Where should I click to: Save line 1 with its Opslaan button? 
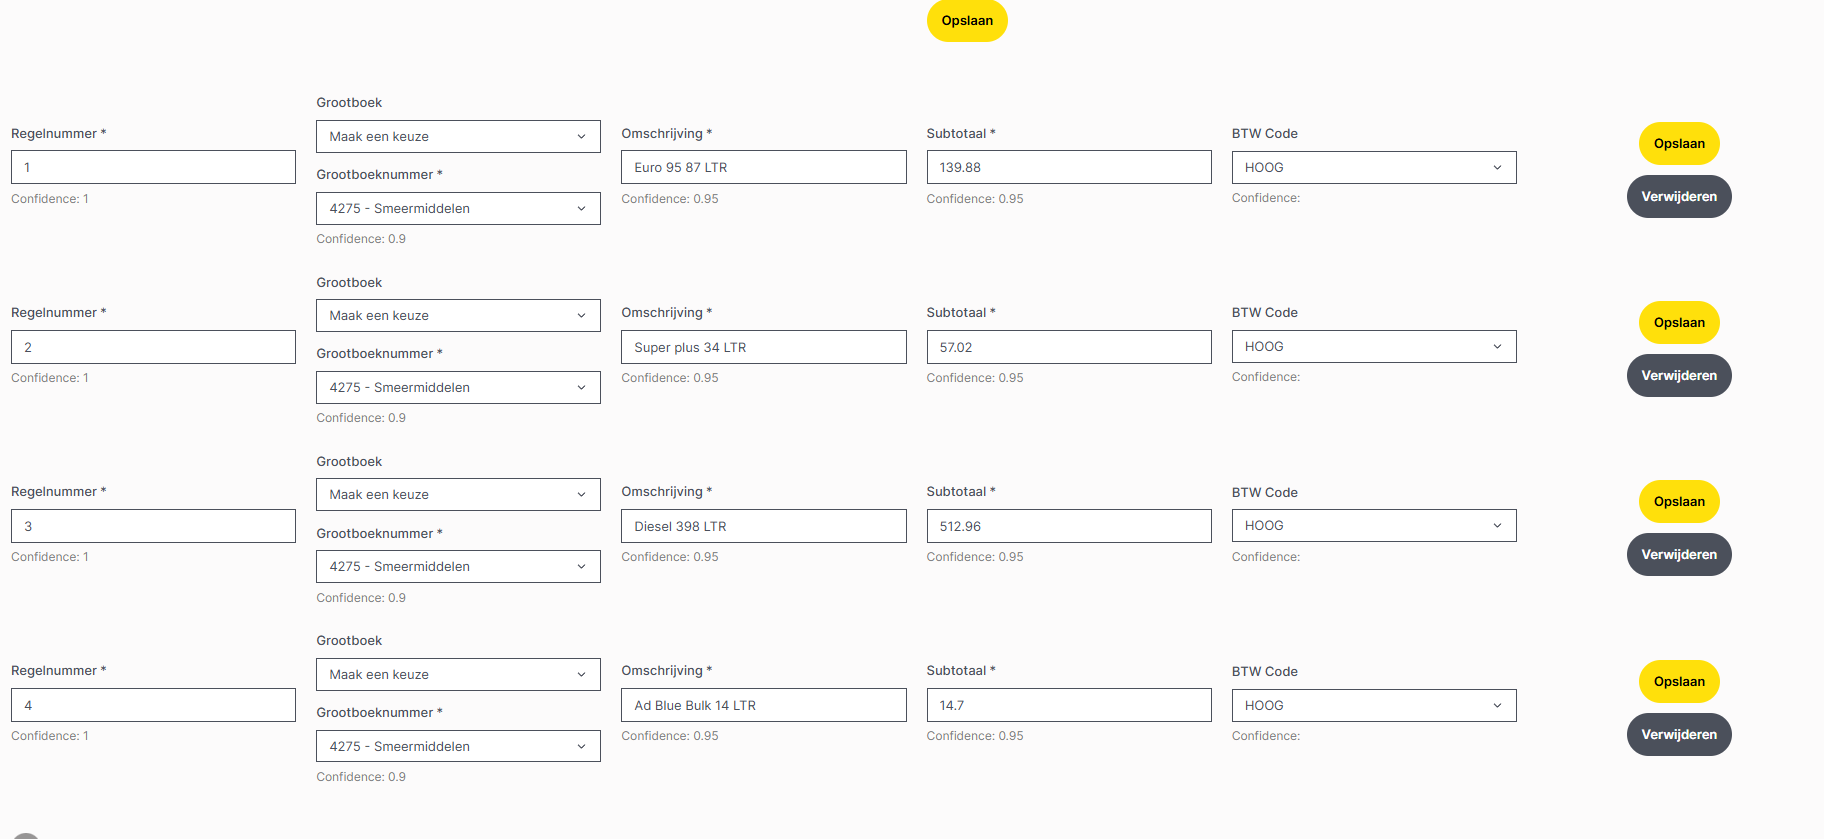click(x=1679, y=144)
